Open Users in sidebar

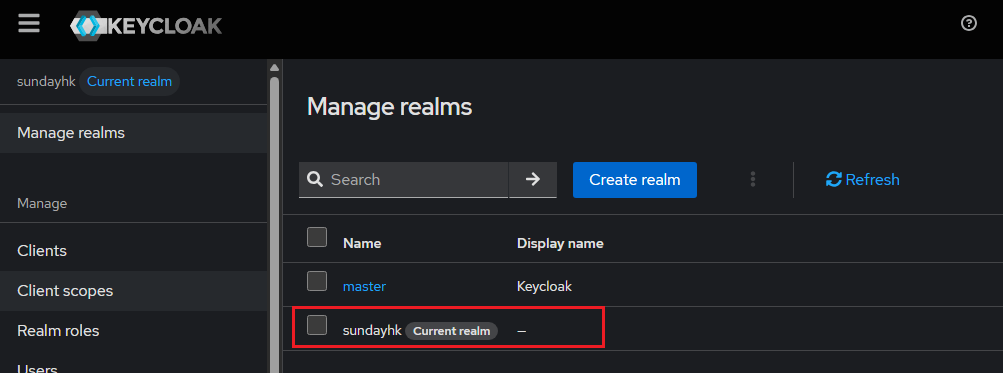click(x=133, y=366)
